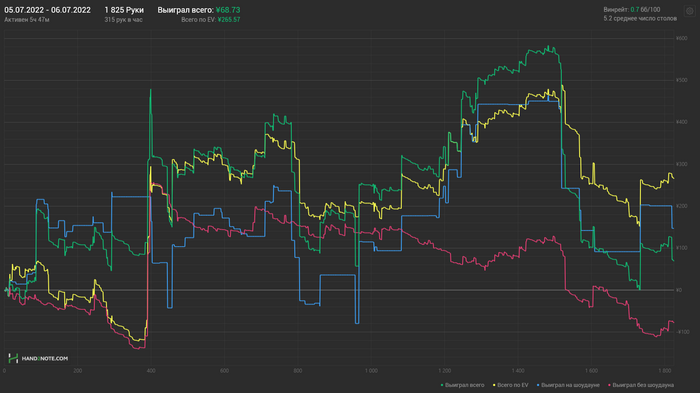Click the 400 label on the X axis
Screen dimensions: 700x393
point(151,371)
